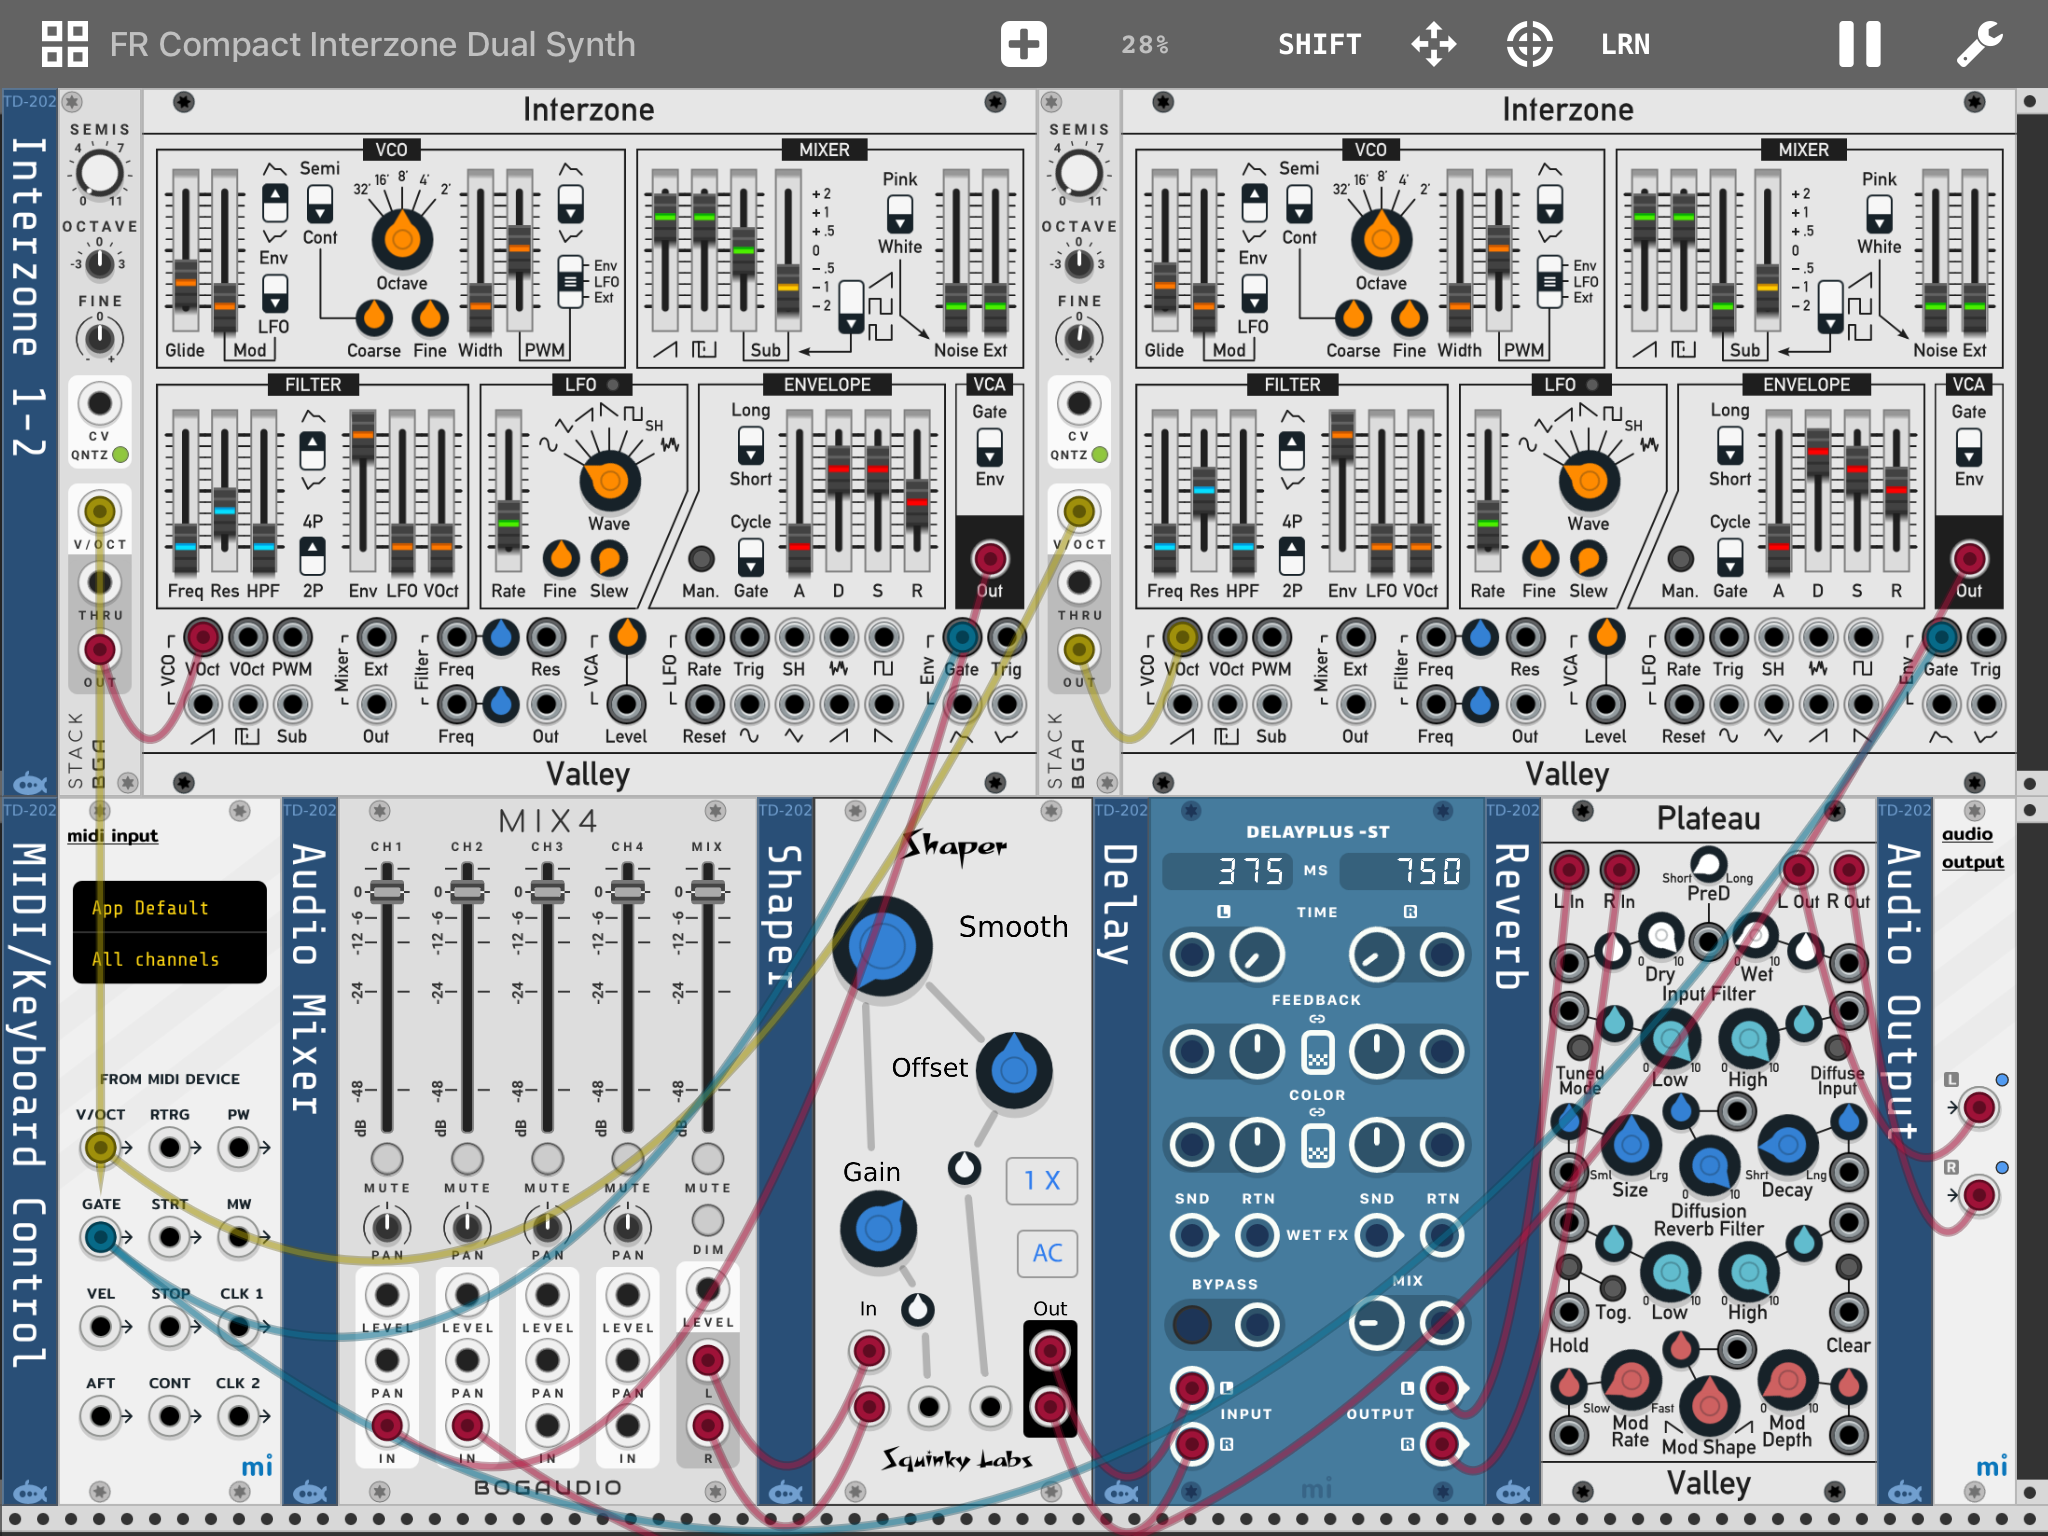Click the QNTZ green light on left CV module
Screen dimensions: 2048x1536
coord(121,455)
